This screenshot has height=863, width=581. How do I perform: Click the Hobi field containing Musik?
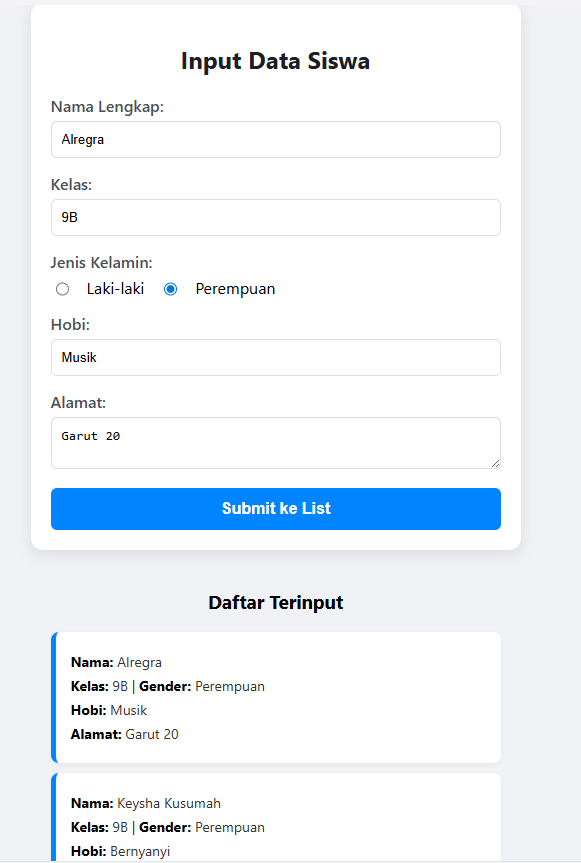(x=276, y=358)
